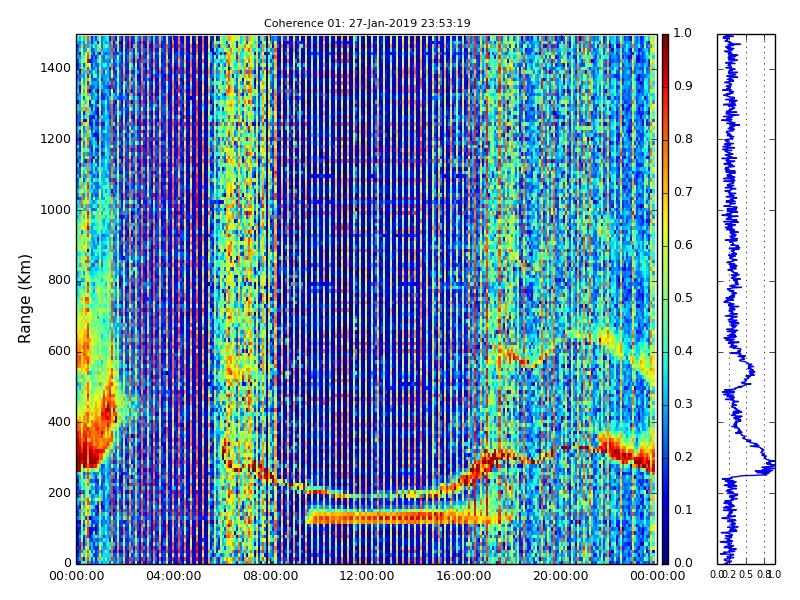Screen dimensions: 800x600
Task: Click the dark blue bottom of the colorbar
Action: tap(665, 556)
